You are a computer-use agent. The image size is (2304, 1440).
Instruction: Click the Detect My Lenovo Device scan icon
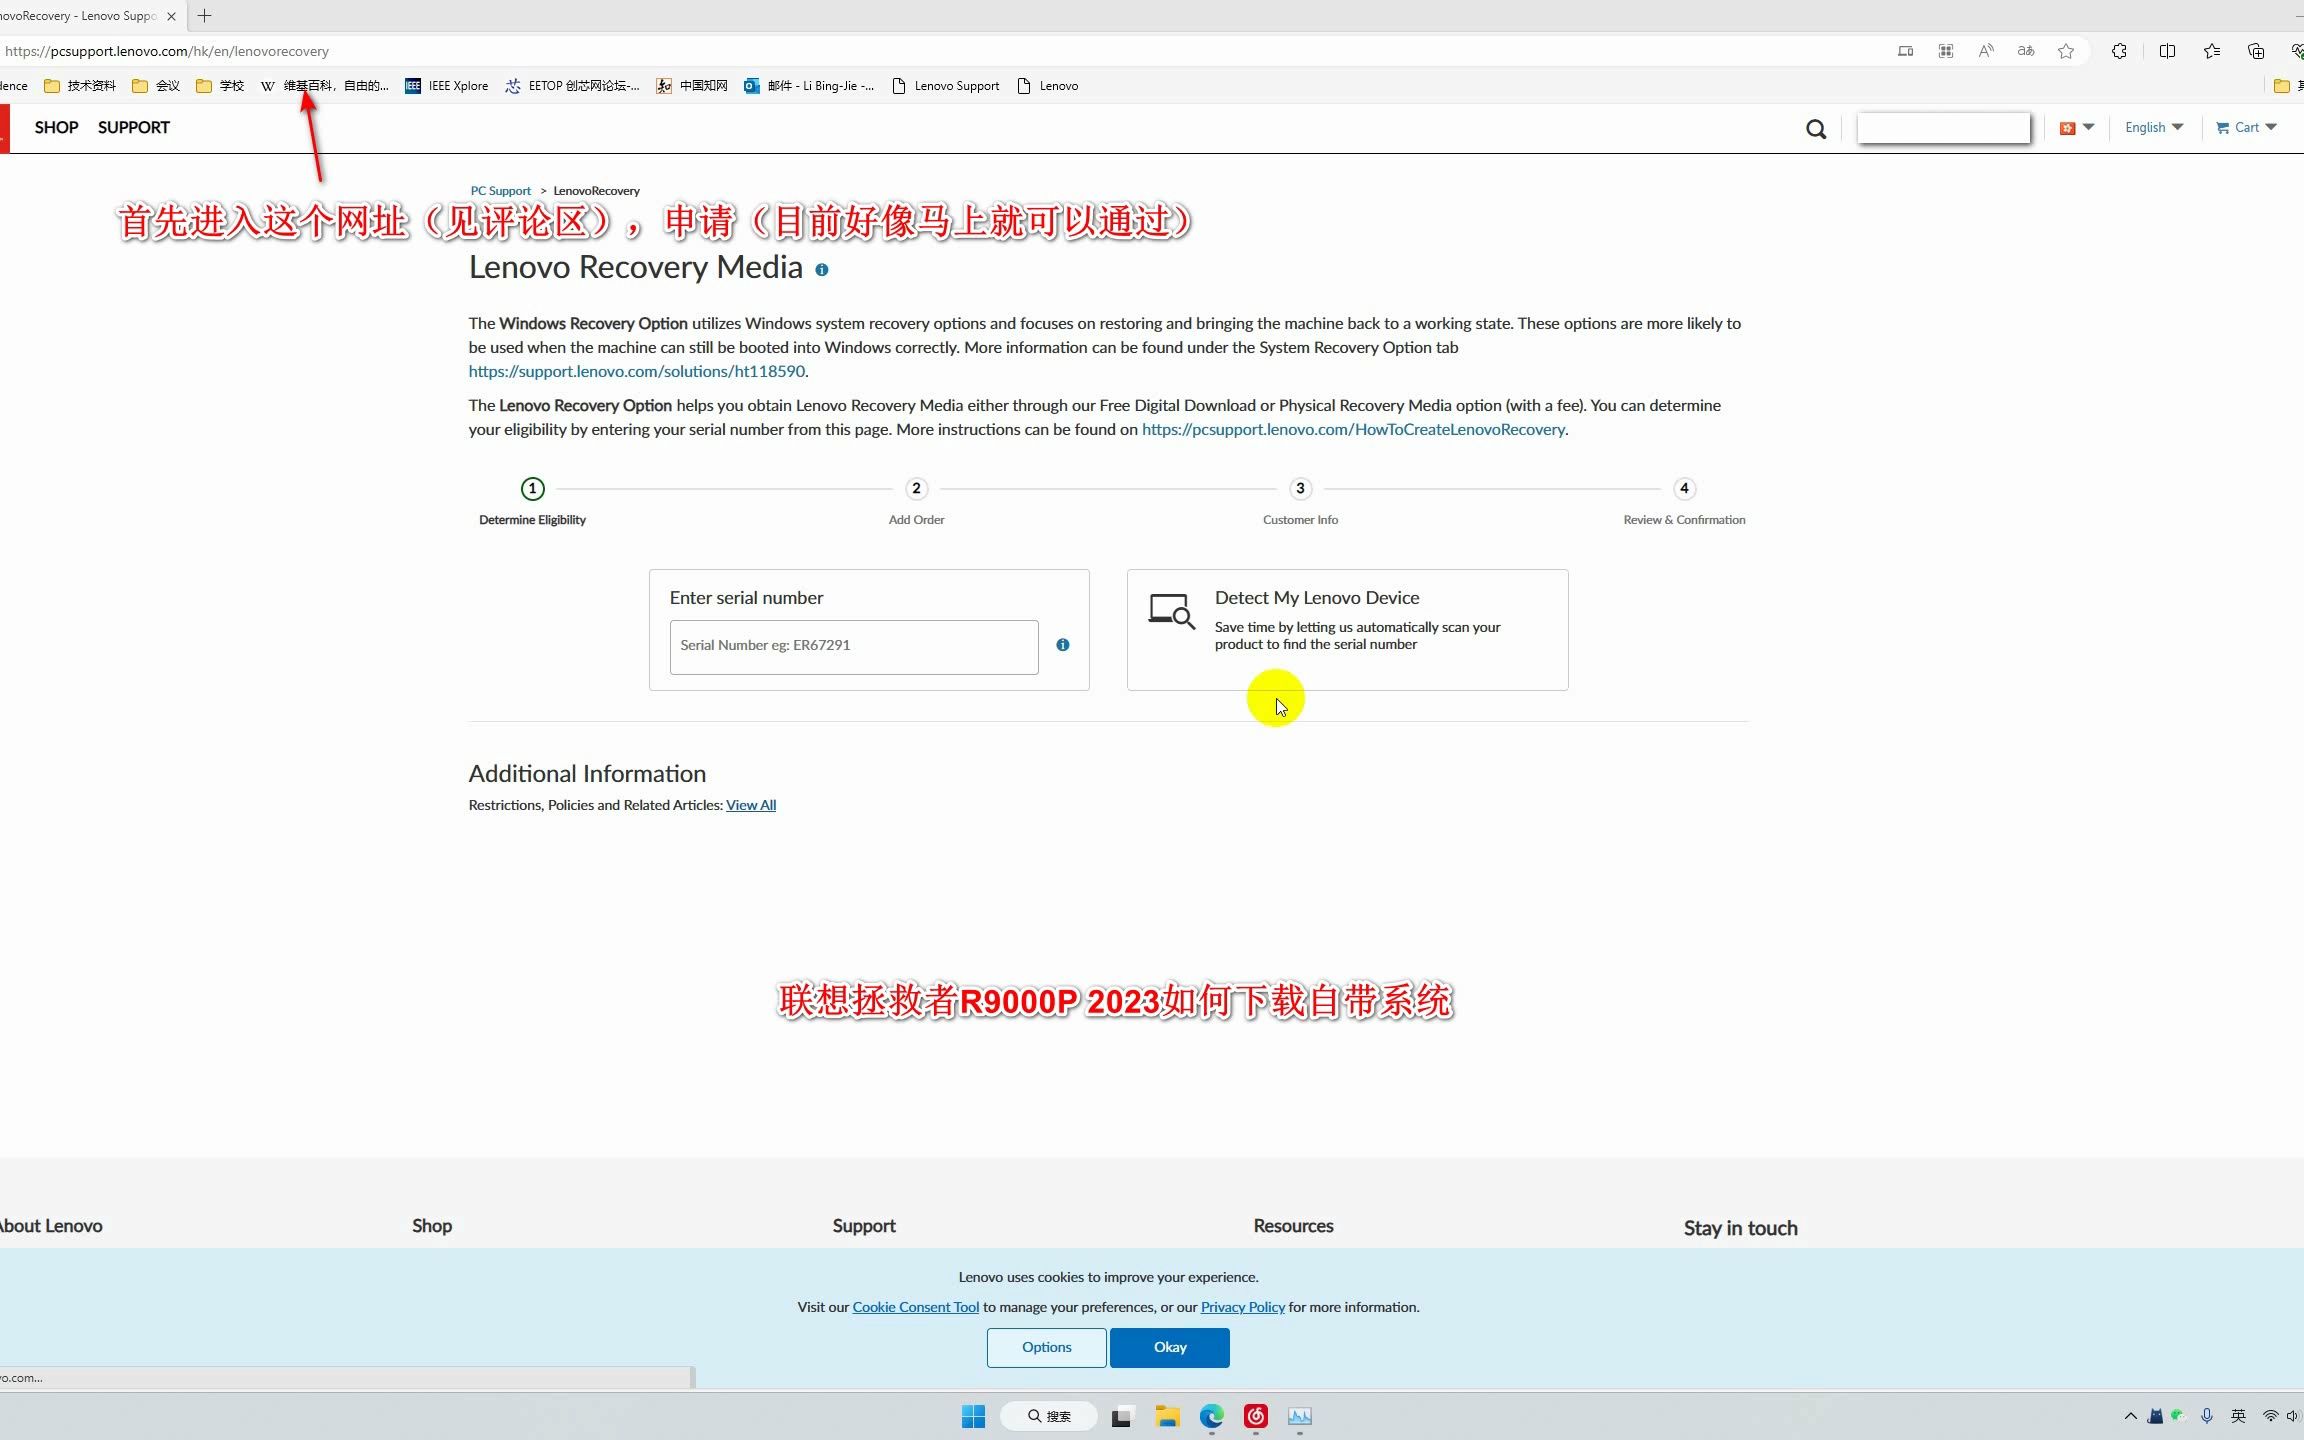(1172, 611)
